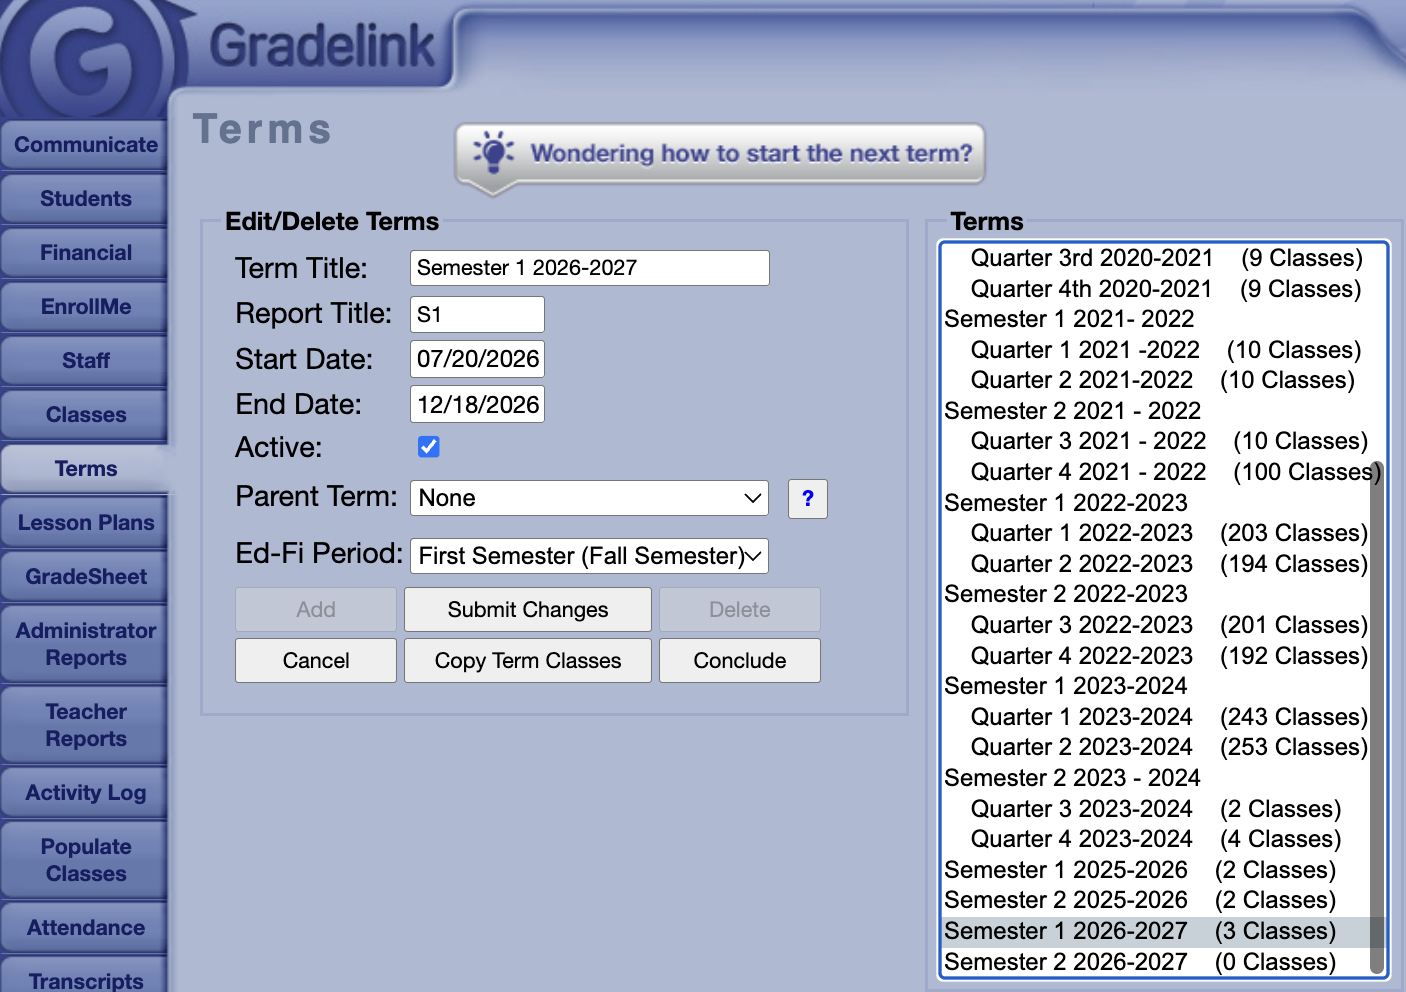Click the greyed-out Delete button

coord(740,610)
